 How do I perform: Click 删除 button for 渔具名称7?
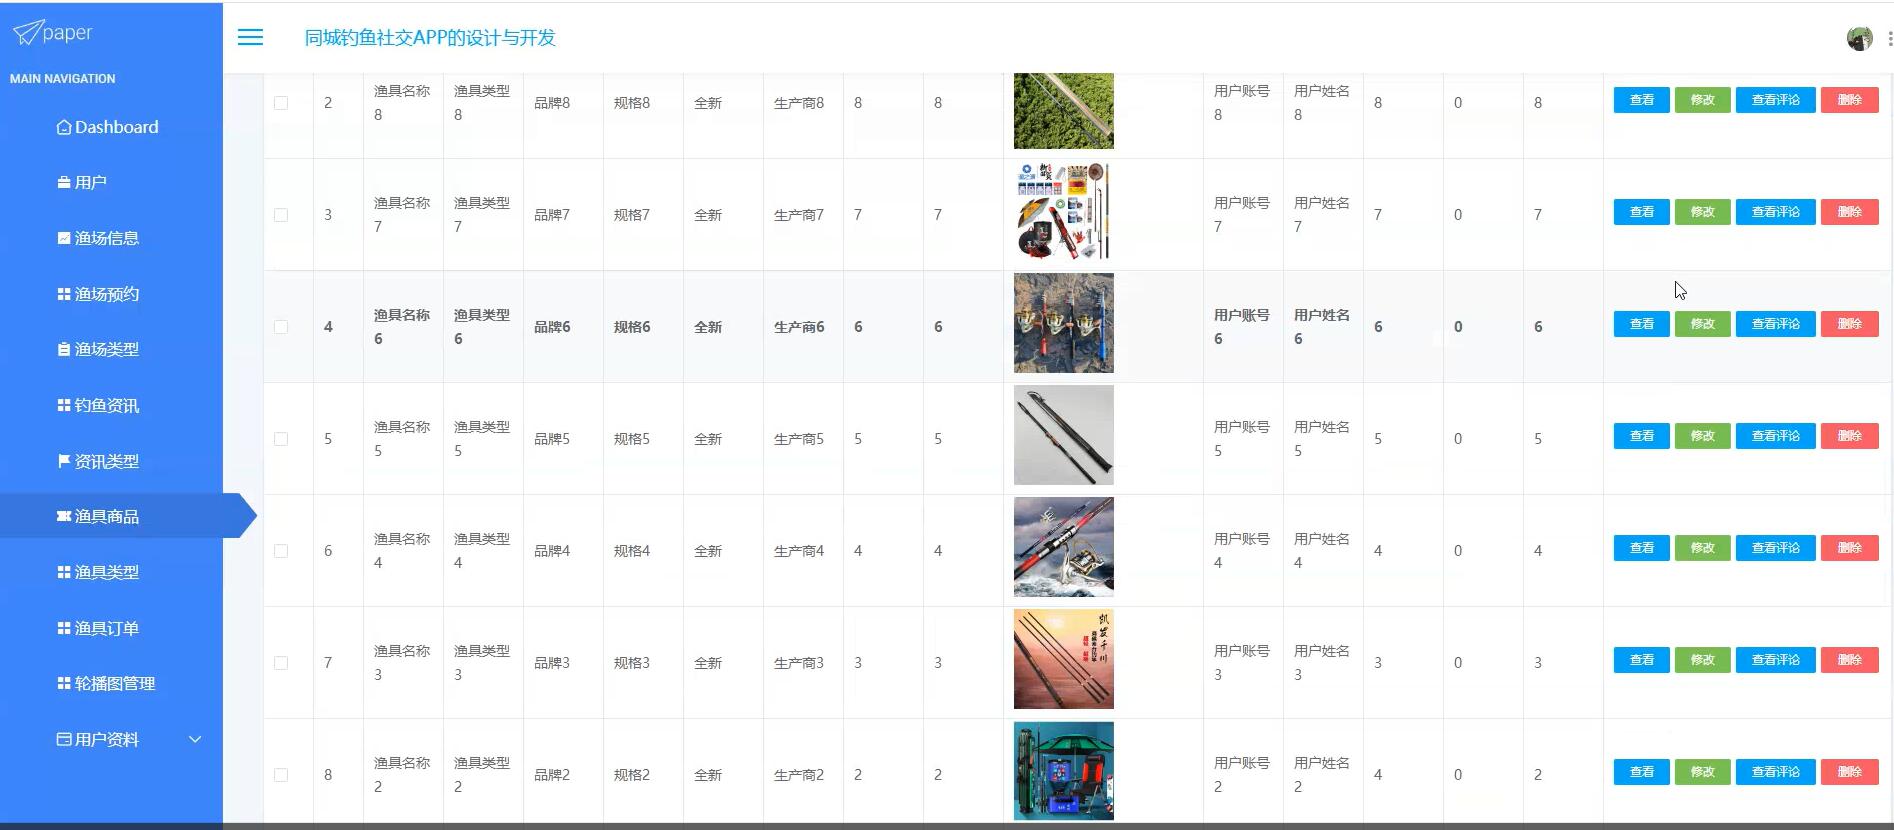coord(1849,212)
